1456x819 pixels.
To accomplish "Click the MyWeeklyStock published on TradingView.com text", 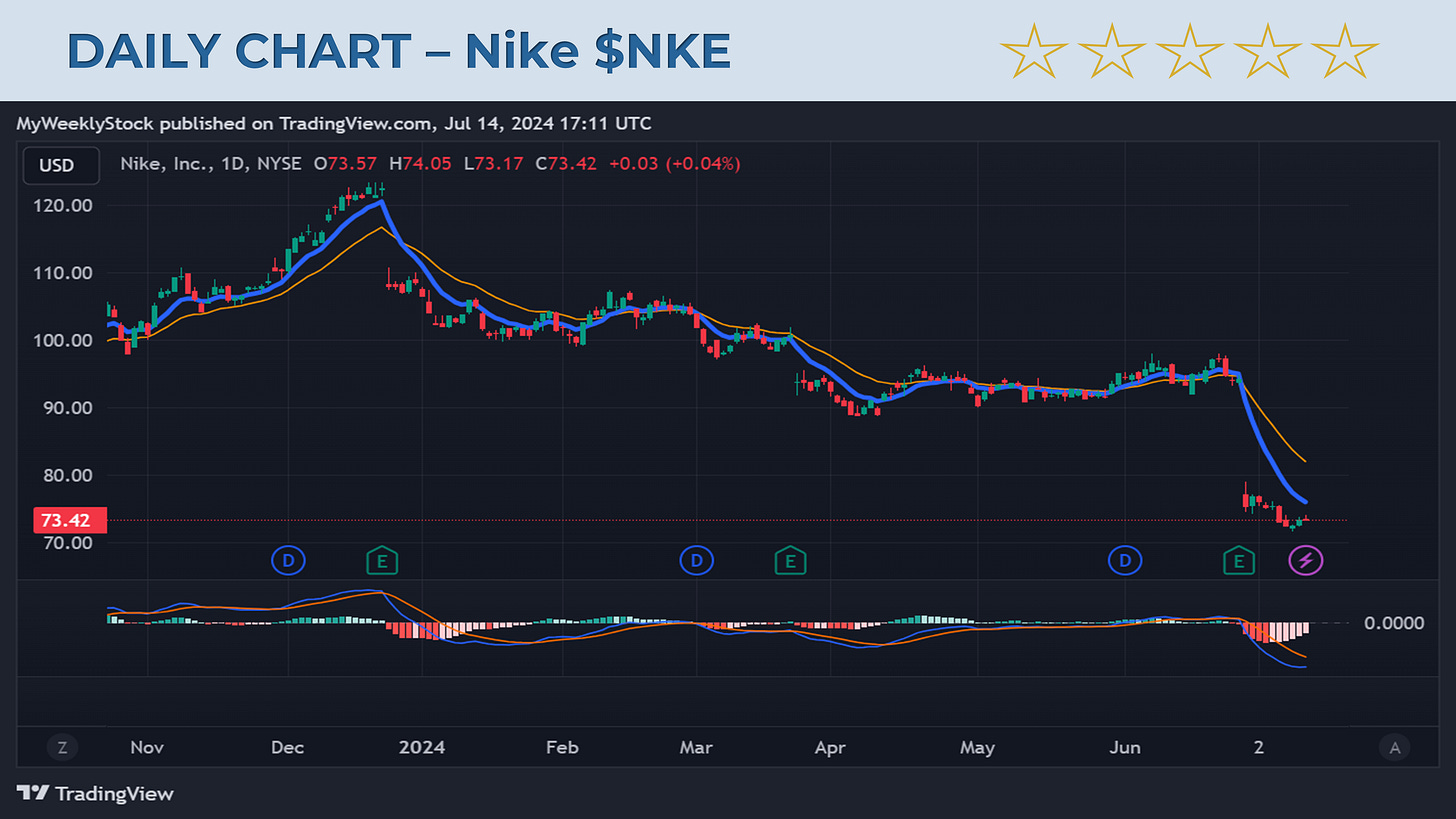I will [334, 124].
